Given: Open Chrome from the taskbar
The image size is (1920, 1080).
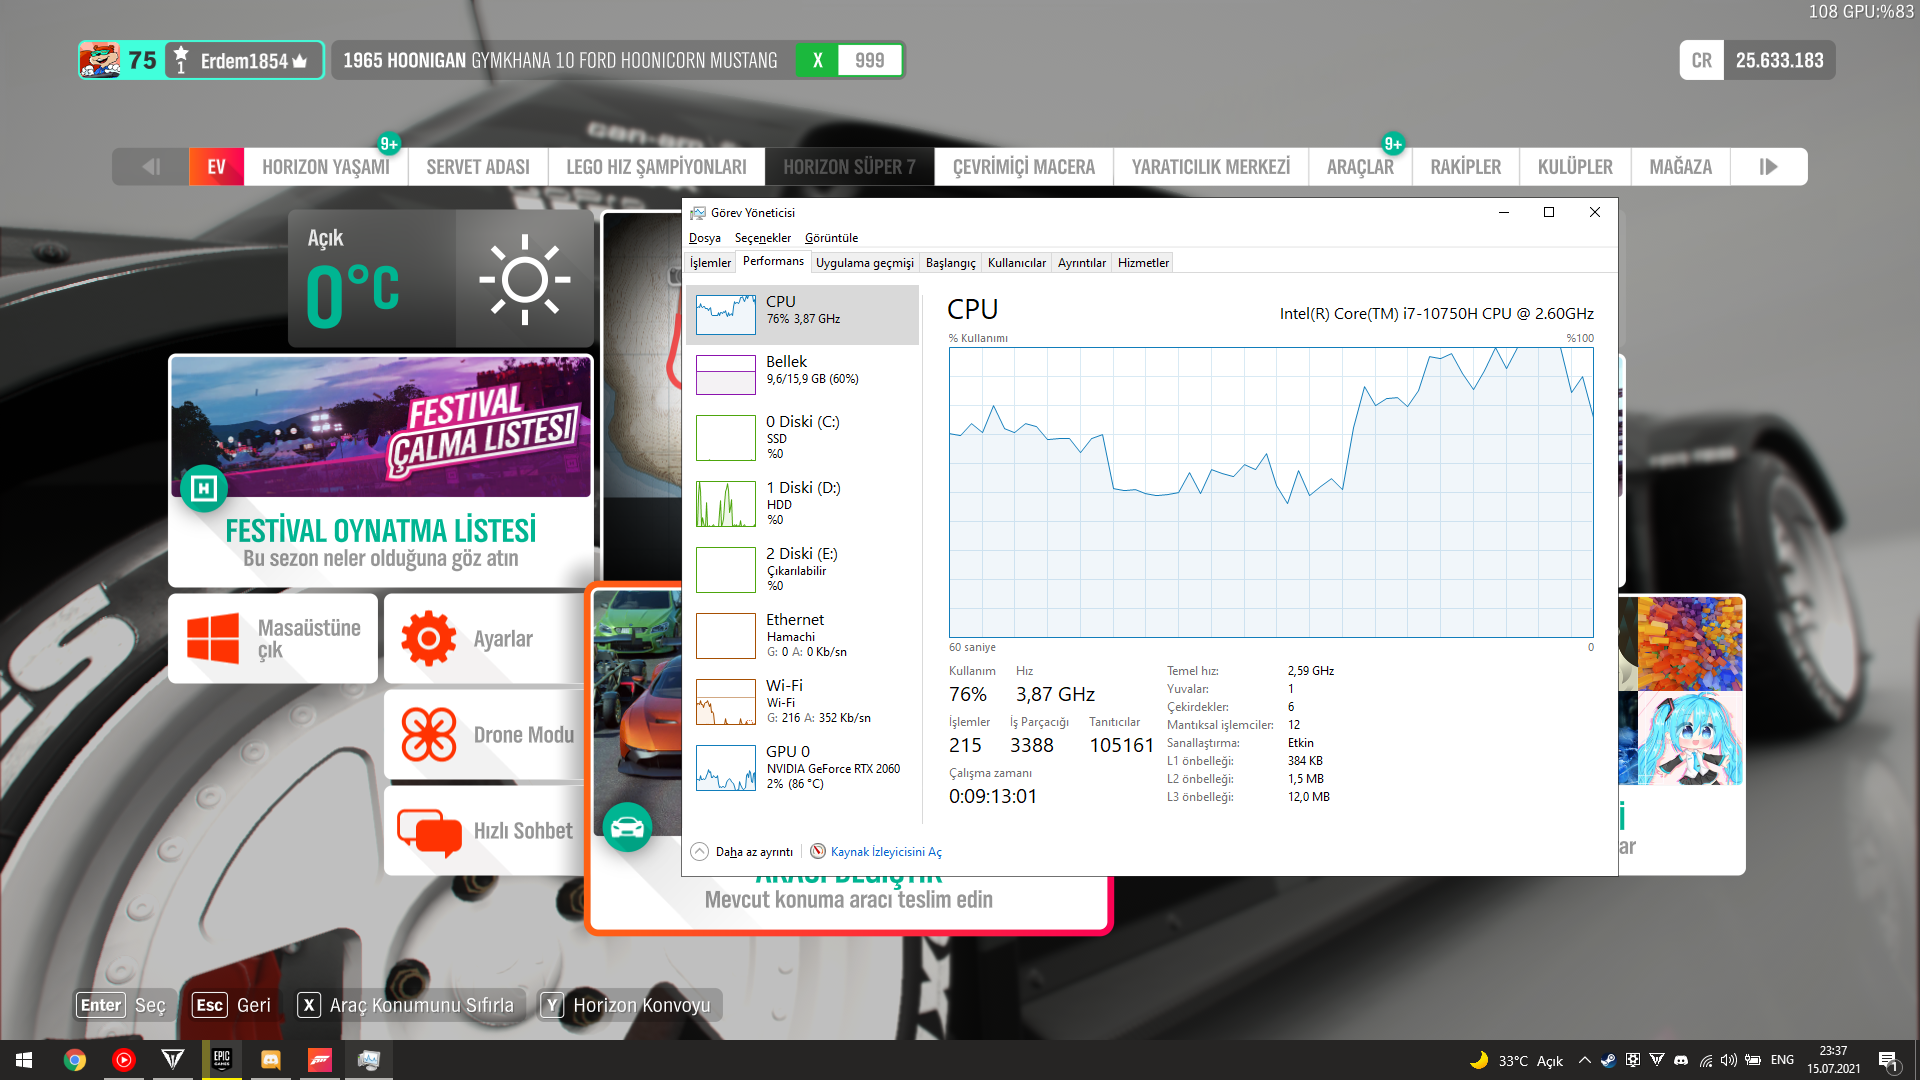Looking at the screenshot, I should 75,1060.
